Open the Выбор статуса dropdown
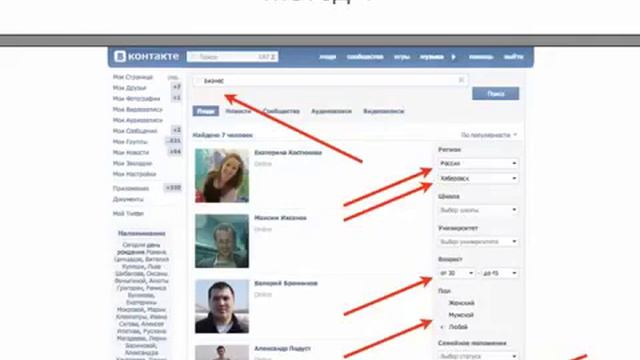The width and height of the screenshot is (640, 360). pyautogui.click(x=478, y=356)
